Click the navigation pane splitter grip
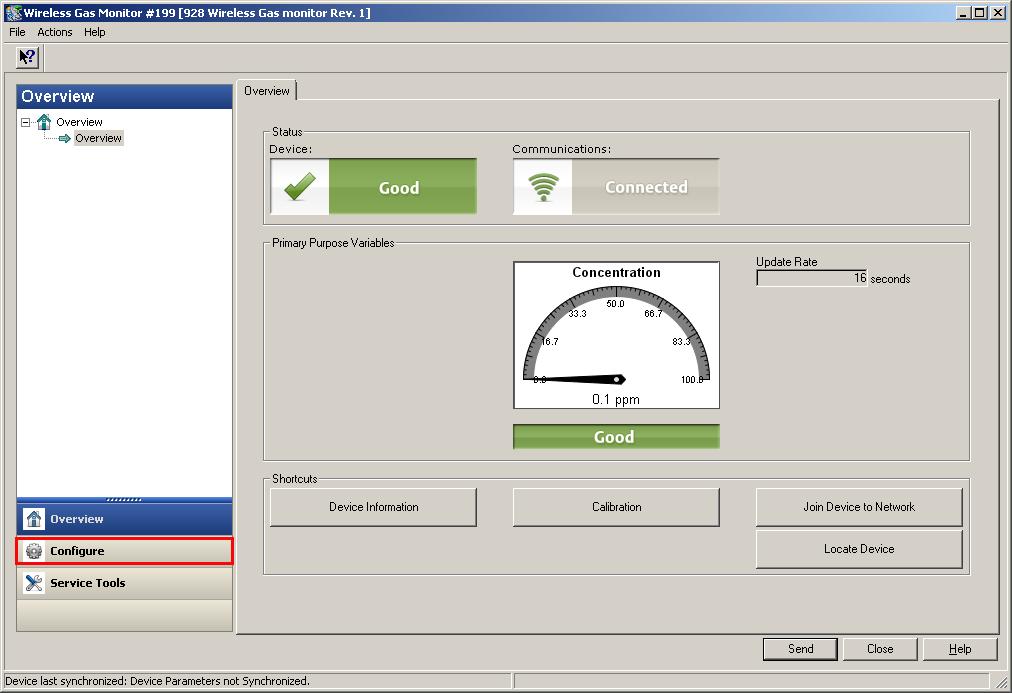This screenshot has height=693, width=1012. coord(124,499)
